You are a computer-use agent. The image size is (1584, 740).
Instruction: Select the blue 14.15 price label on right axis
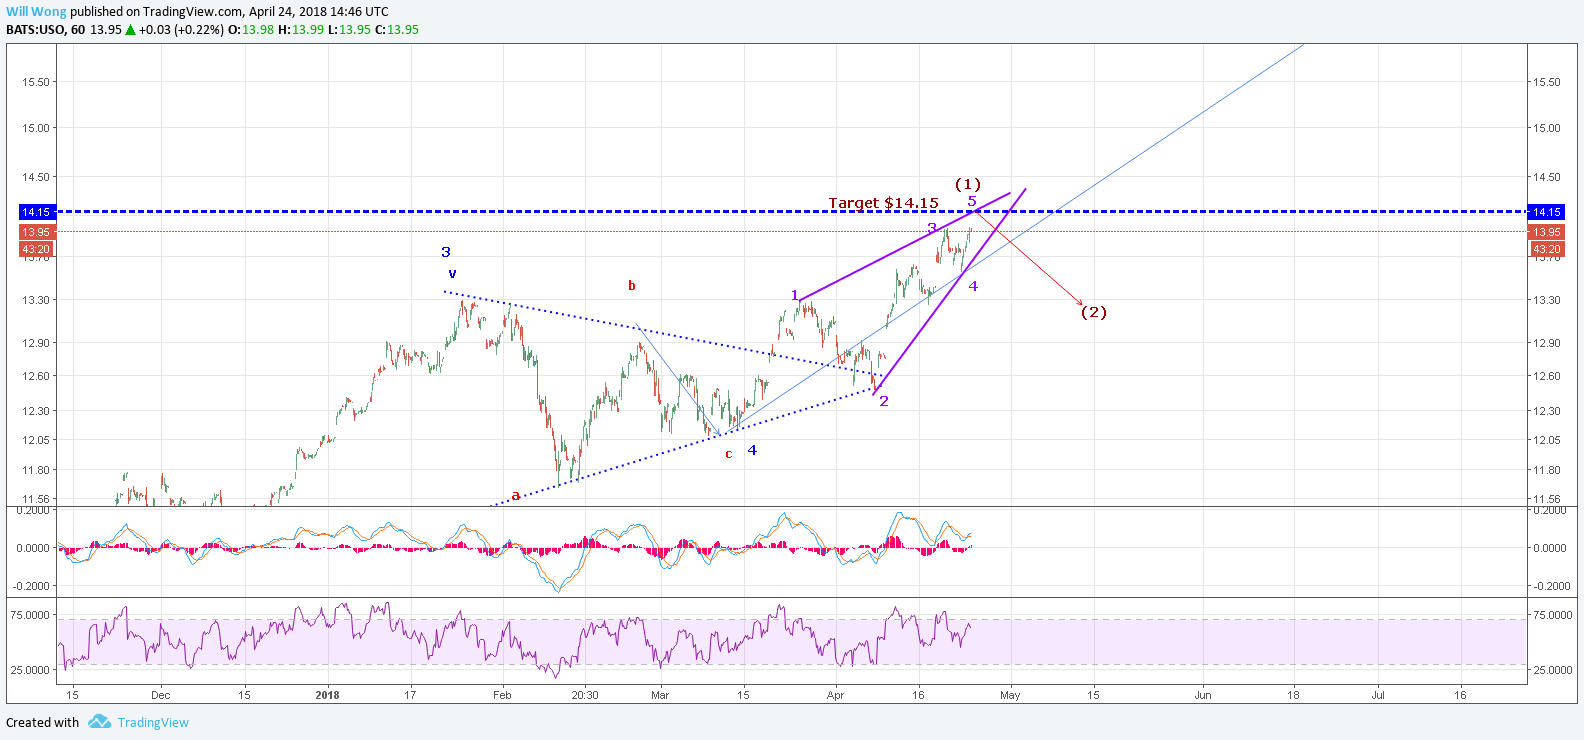(x=1547, y=212)
